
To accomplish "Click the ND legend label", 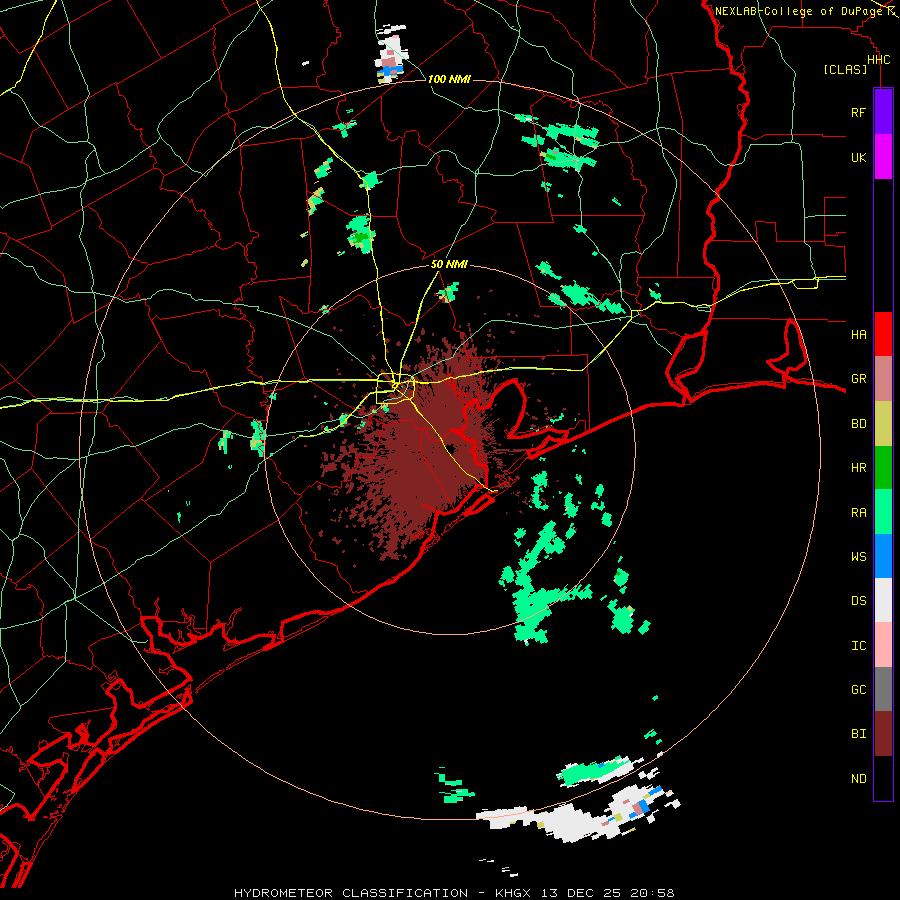I will [858, 779].
